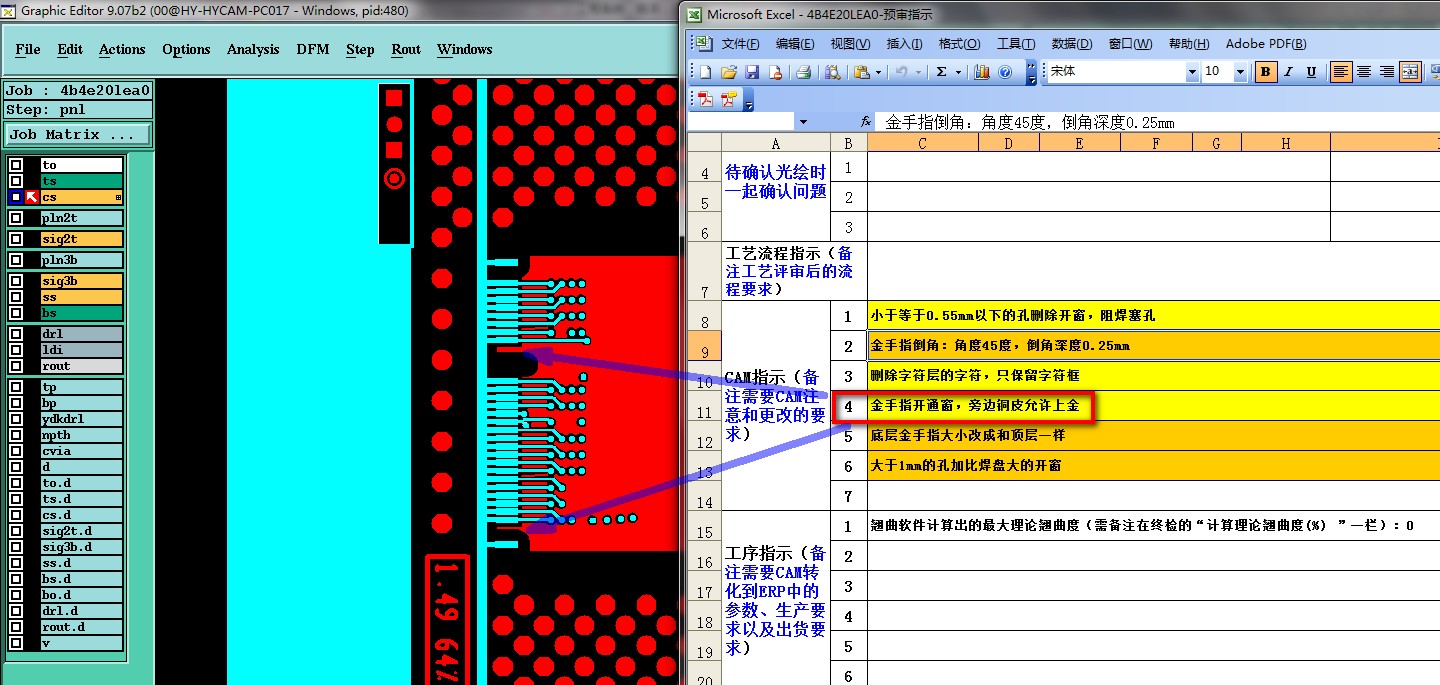The height and width of the screenshot is (685, 1440).
Task: Open Name Box dropdown arrow
Action: [x=803, y=122]
